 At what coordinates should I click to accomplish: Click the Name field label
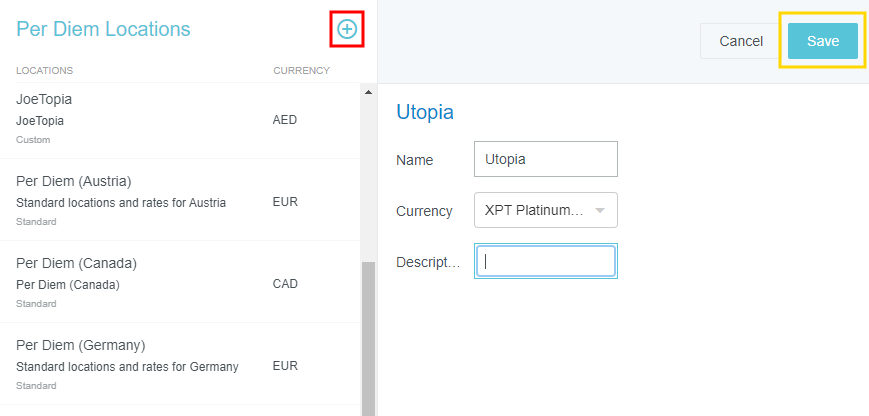click(414, 160)
